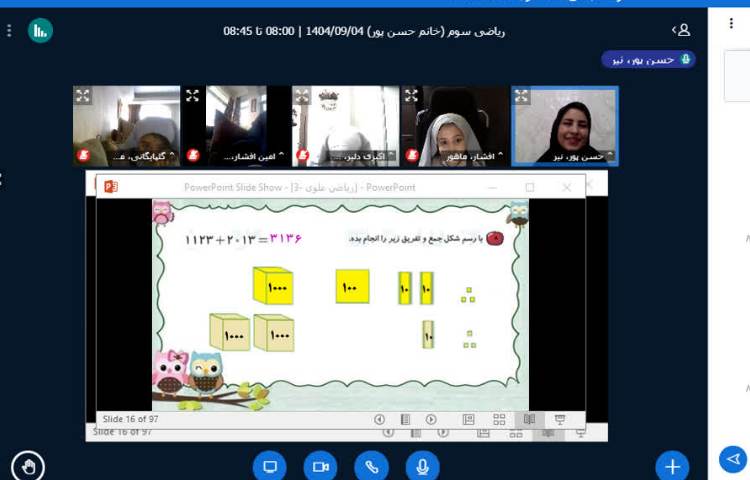
Task: Click the raise hand button
Action: 28,467
